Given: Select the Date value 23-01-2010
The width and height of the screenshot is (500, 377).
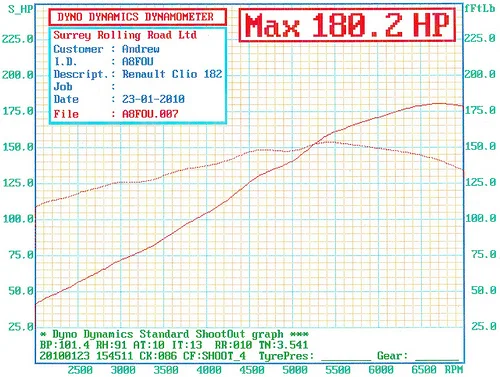Looking at the screenshot, I should click(x=153, y=99).
